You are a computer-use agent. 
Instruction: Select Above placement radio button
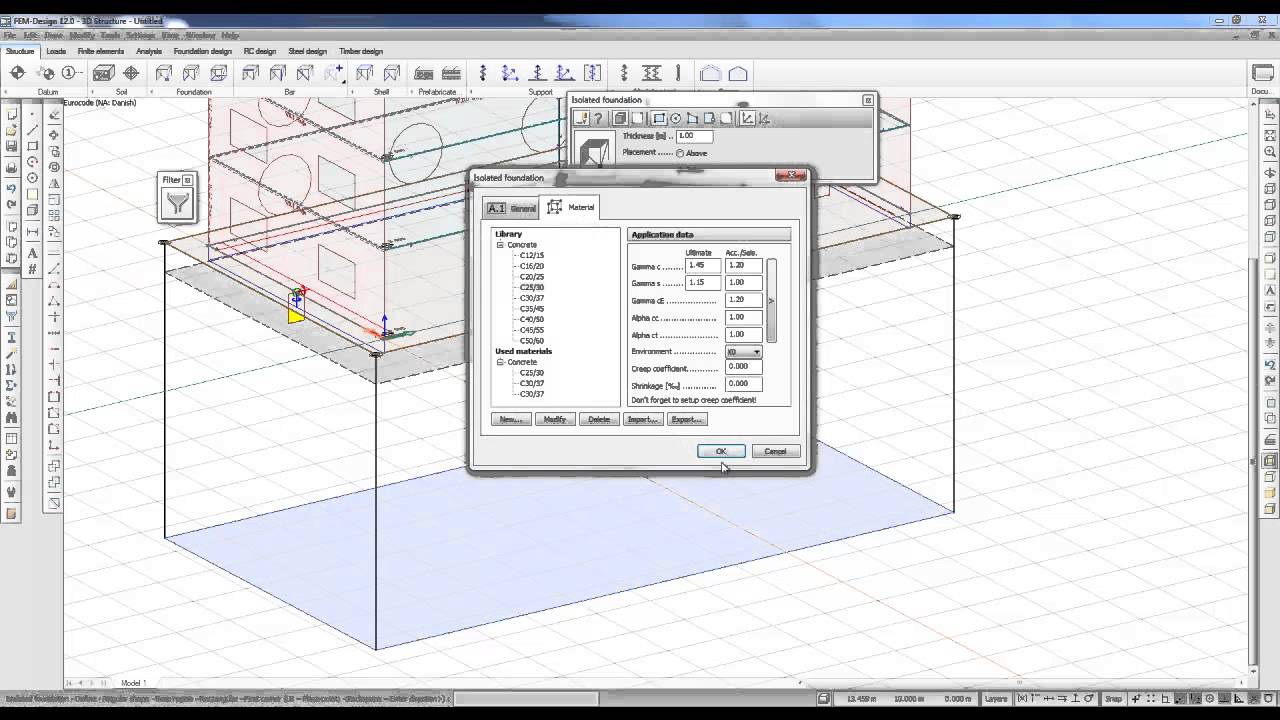pyautogui.click(x=680, y=153)
